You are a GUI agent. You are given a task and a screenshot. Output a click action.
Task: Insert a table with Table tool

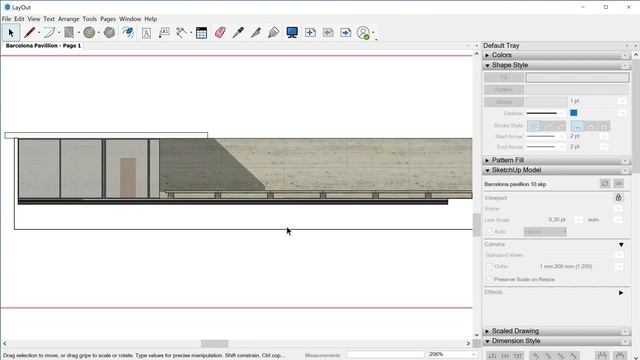(x=201, y=33)
